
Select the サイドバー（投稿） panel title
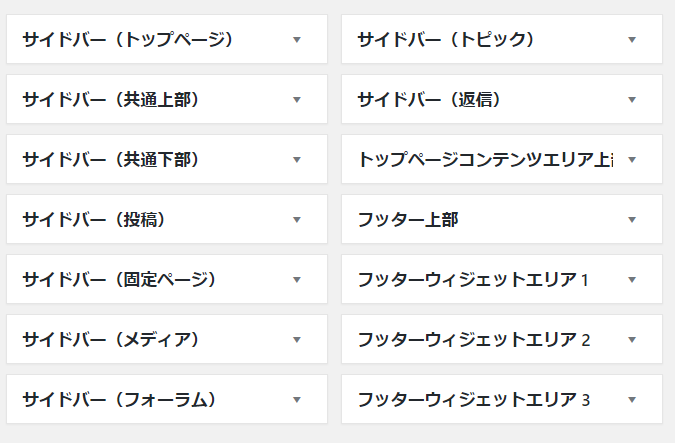(x=94, y=220)
